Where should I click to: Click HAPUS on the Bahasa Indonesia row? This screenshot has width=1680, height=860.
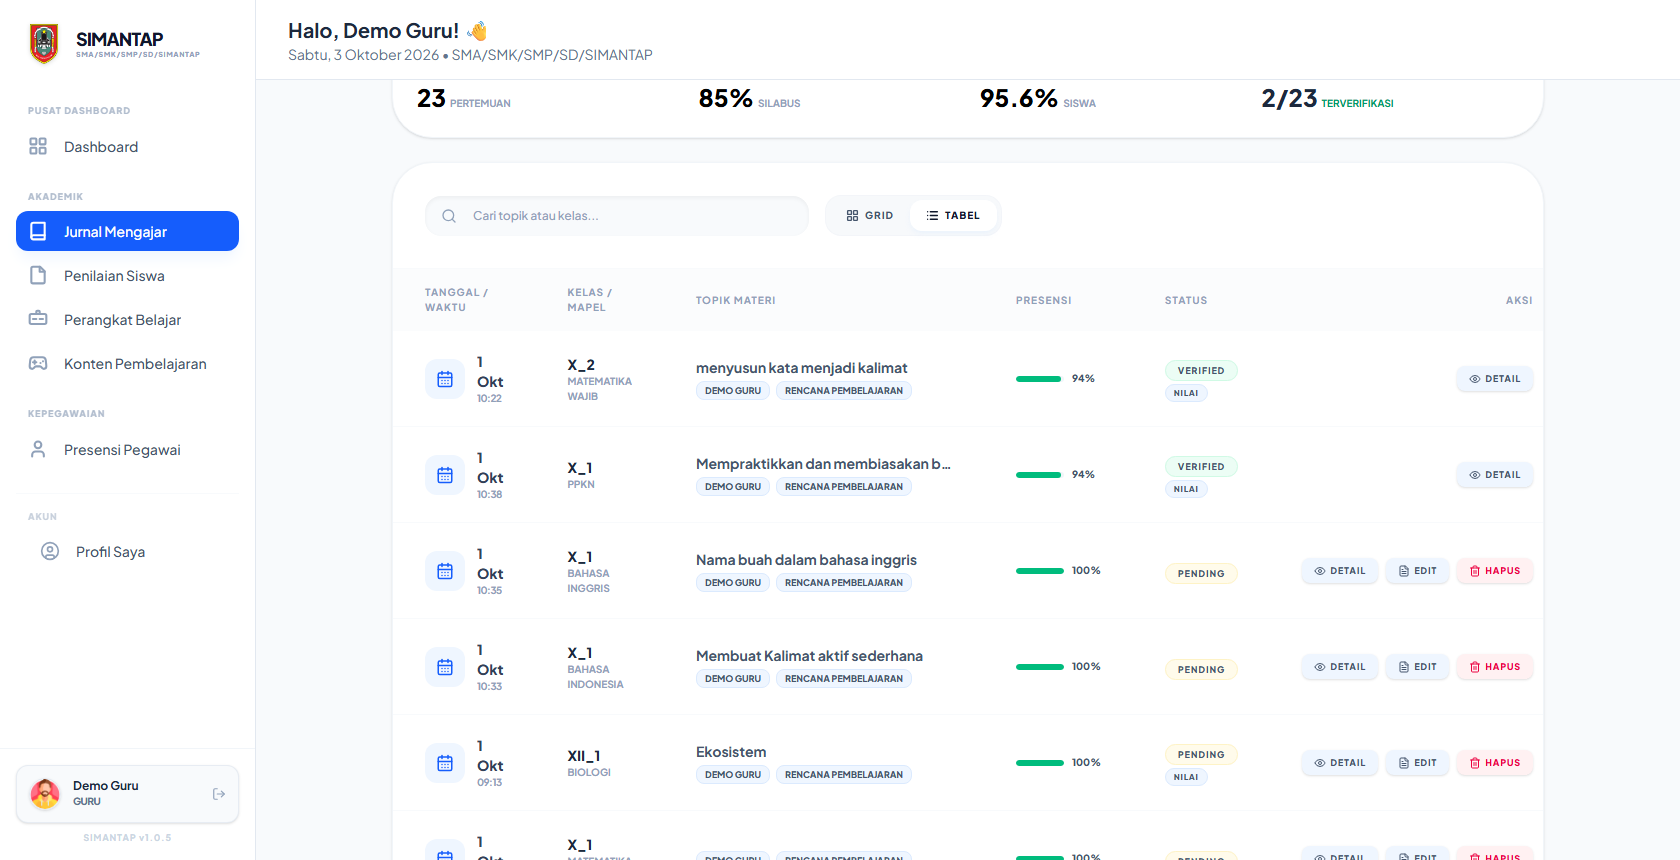[1495, 667]
